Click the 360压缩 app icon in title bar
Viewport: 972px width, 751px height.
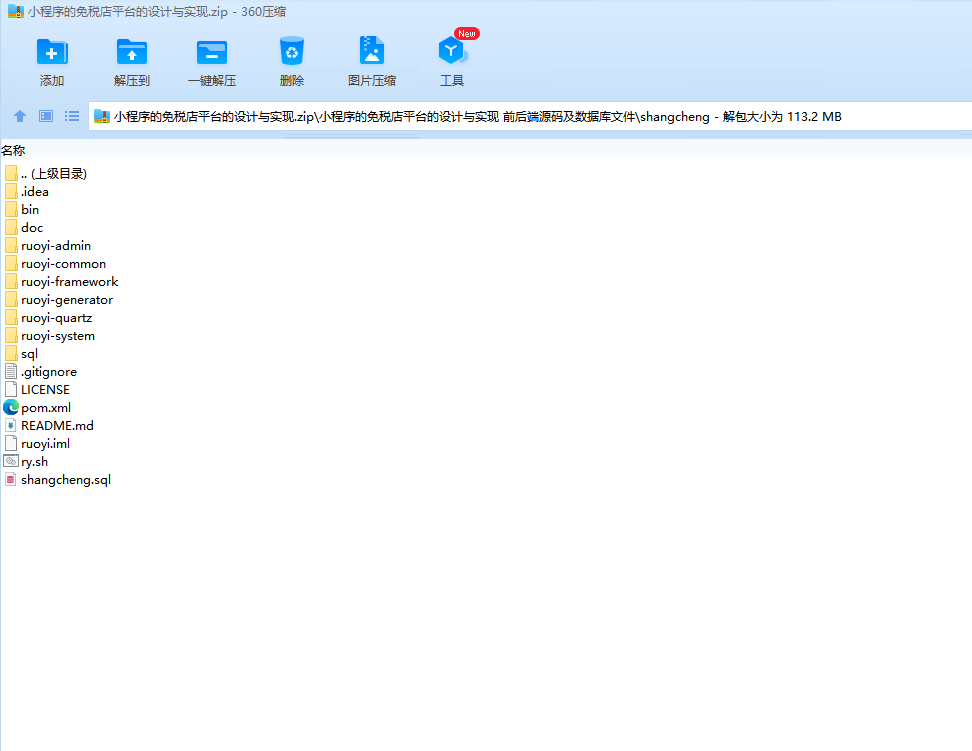tap(15, 11)
